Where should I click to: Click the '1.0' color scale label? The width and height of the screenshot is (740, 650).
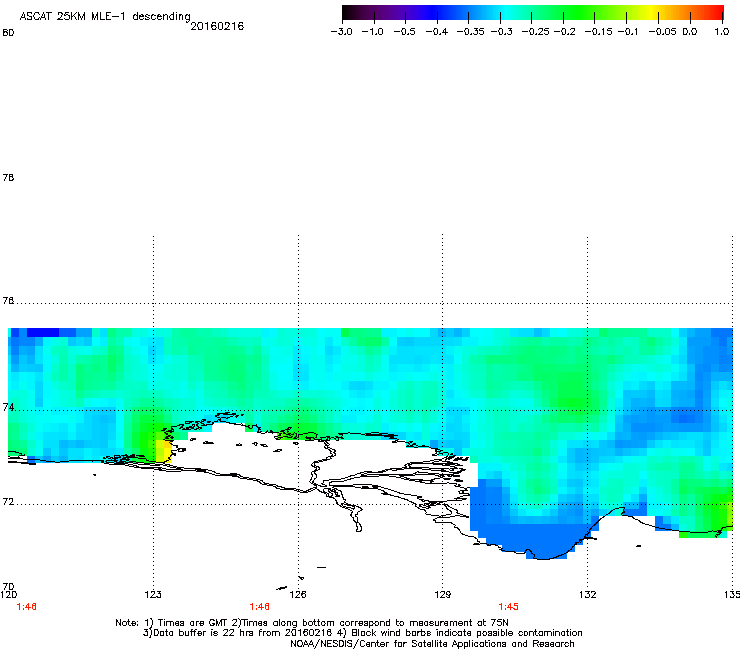click(722, 32)
